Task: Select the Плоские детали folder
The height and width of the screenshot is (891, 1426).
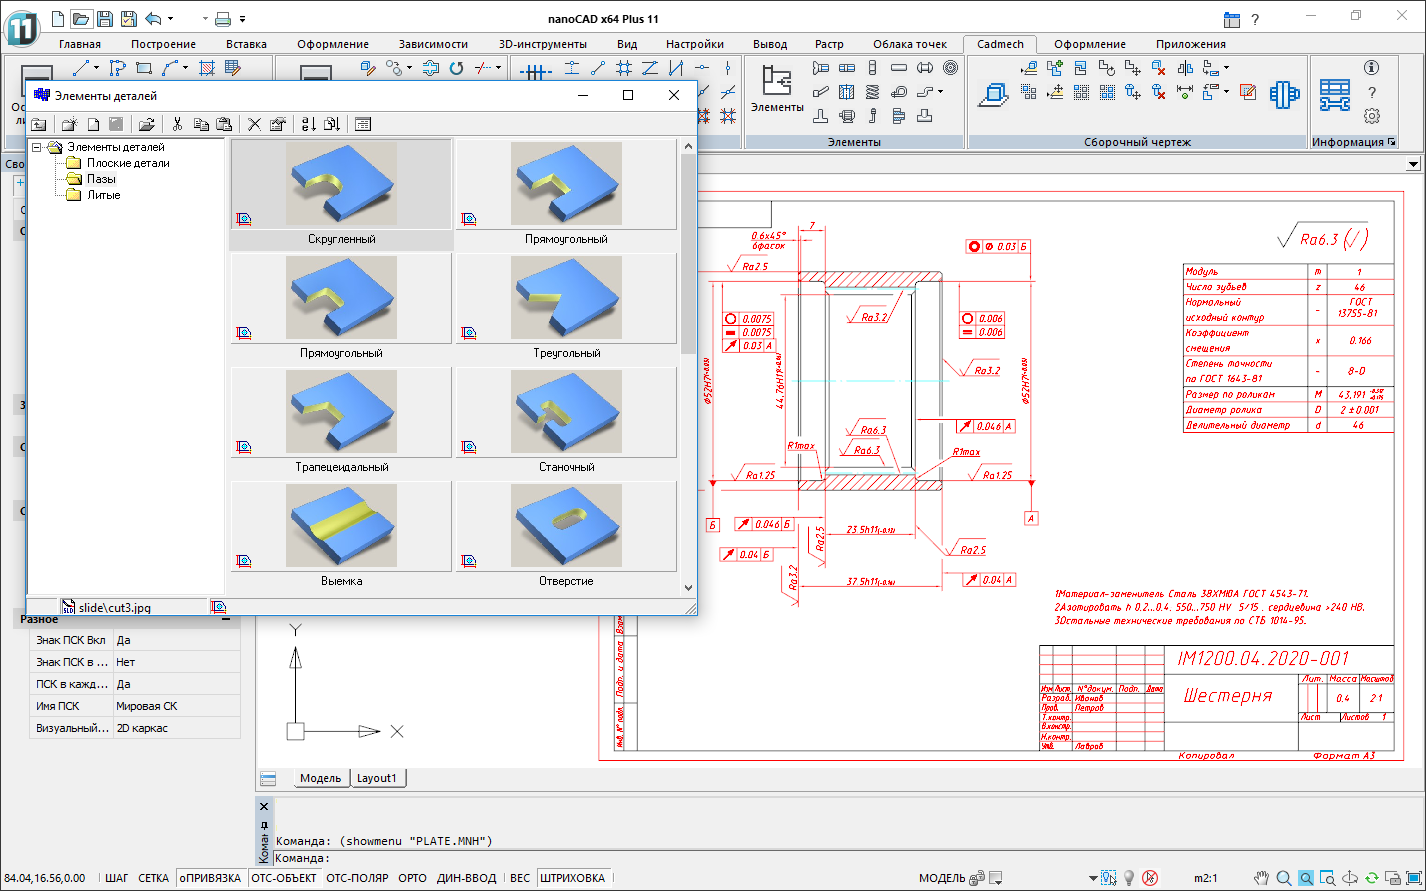Action: point(127,163)
